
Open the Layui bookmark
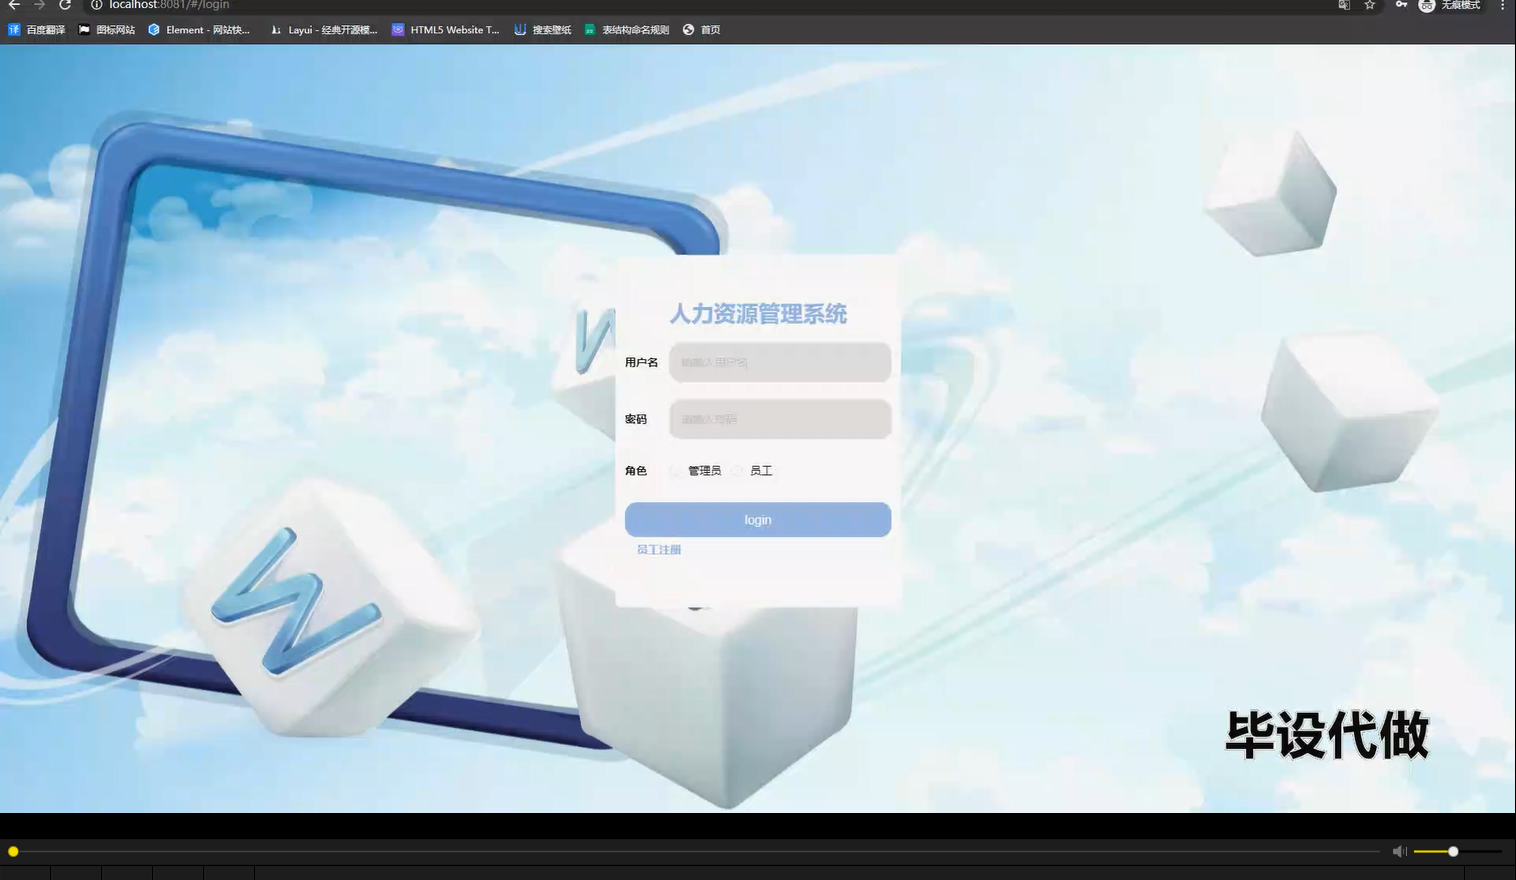click(324, 30)
